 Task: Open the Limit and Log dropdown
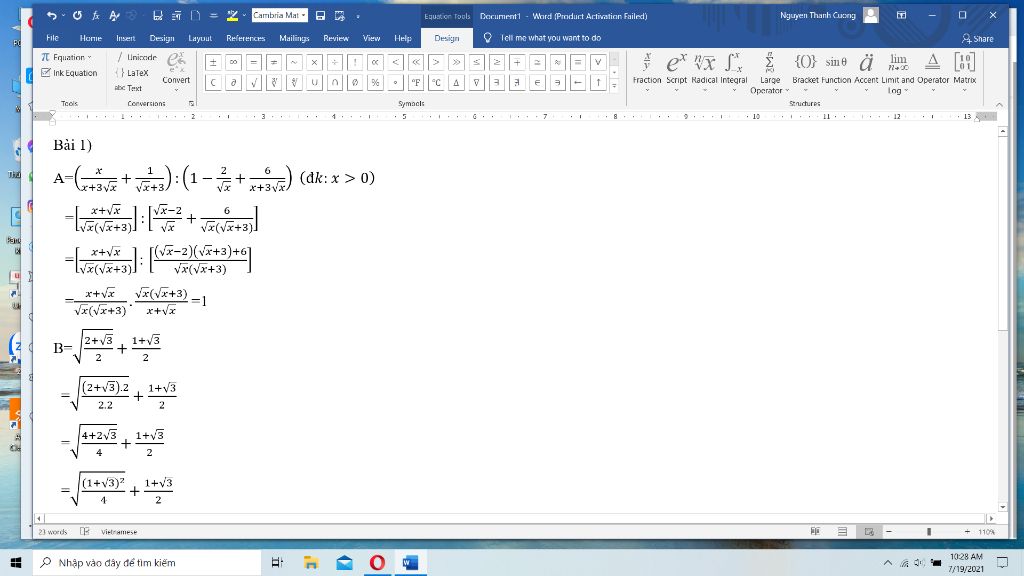point(898,72)
